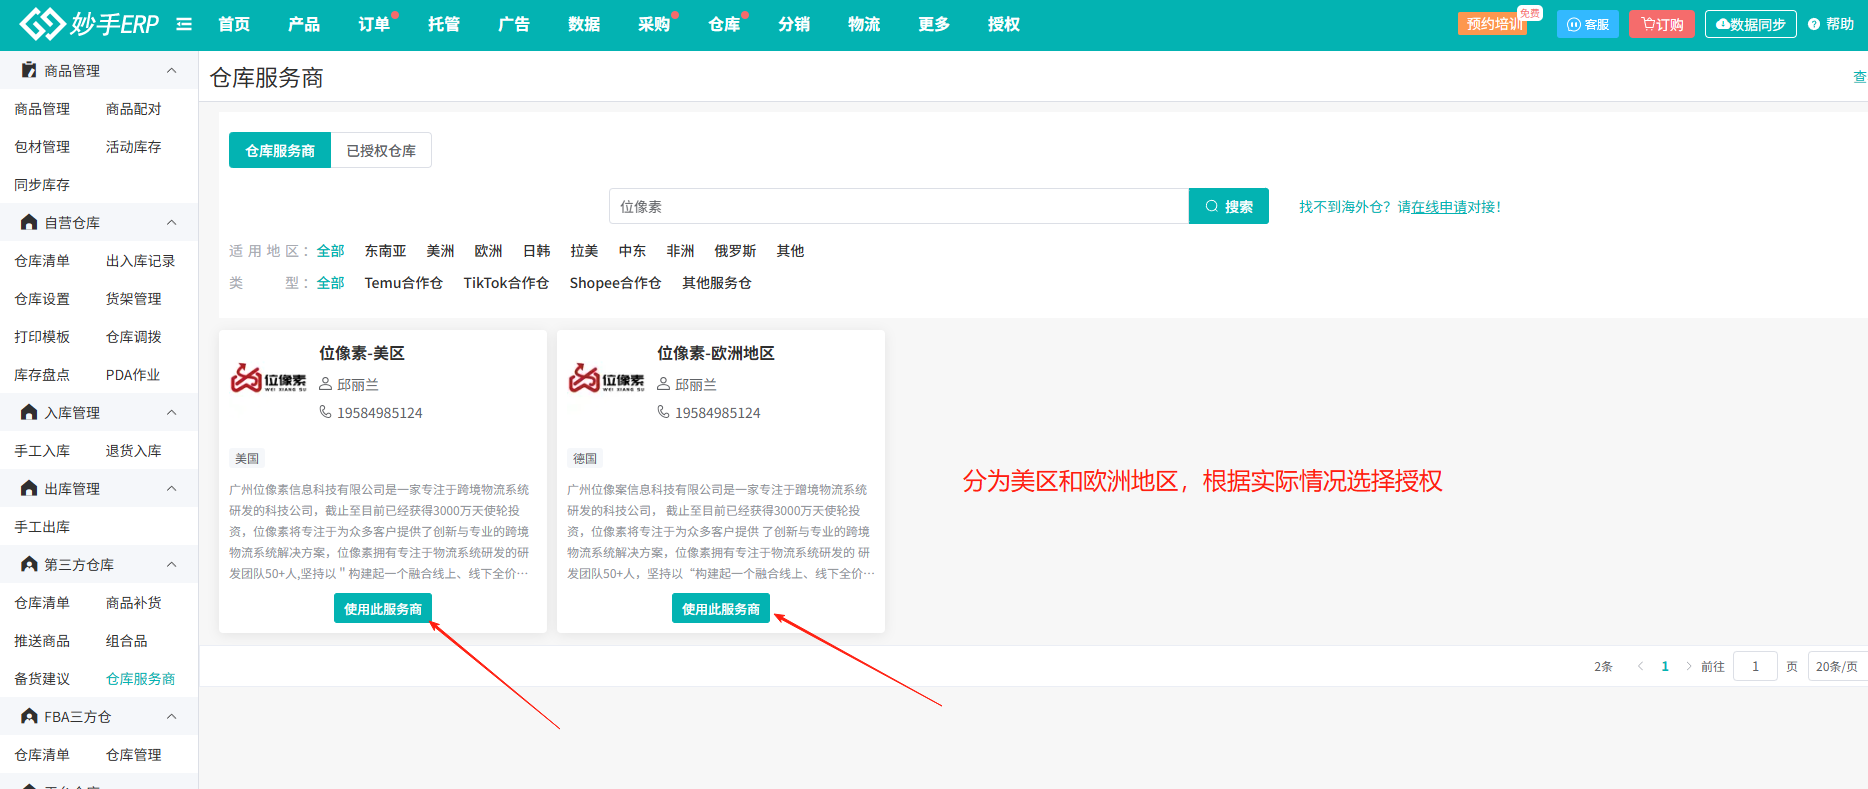Click the 出库管理 house icon

29,488
